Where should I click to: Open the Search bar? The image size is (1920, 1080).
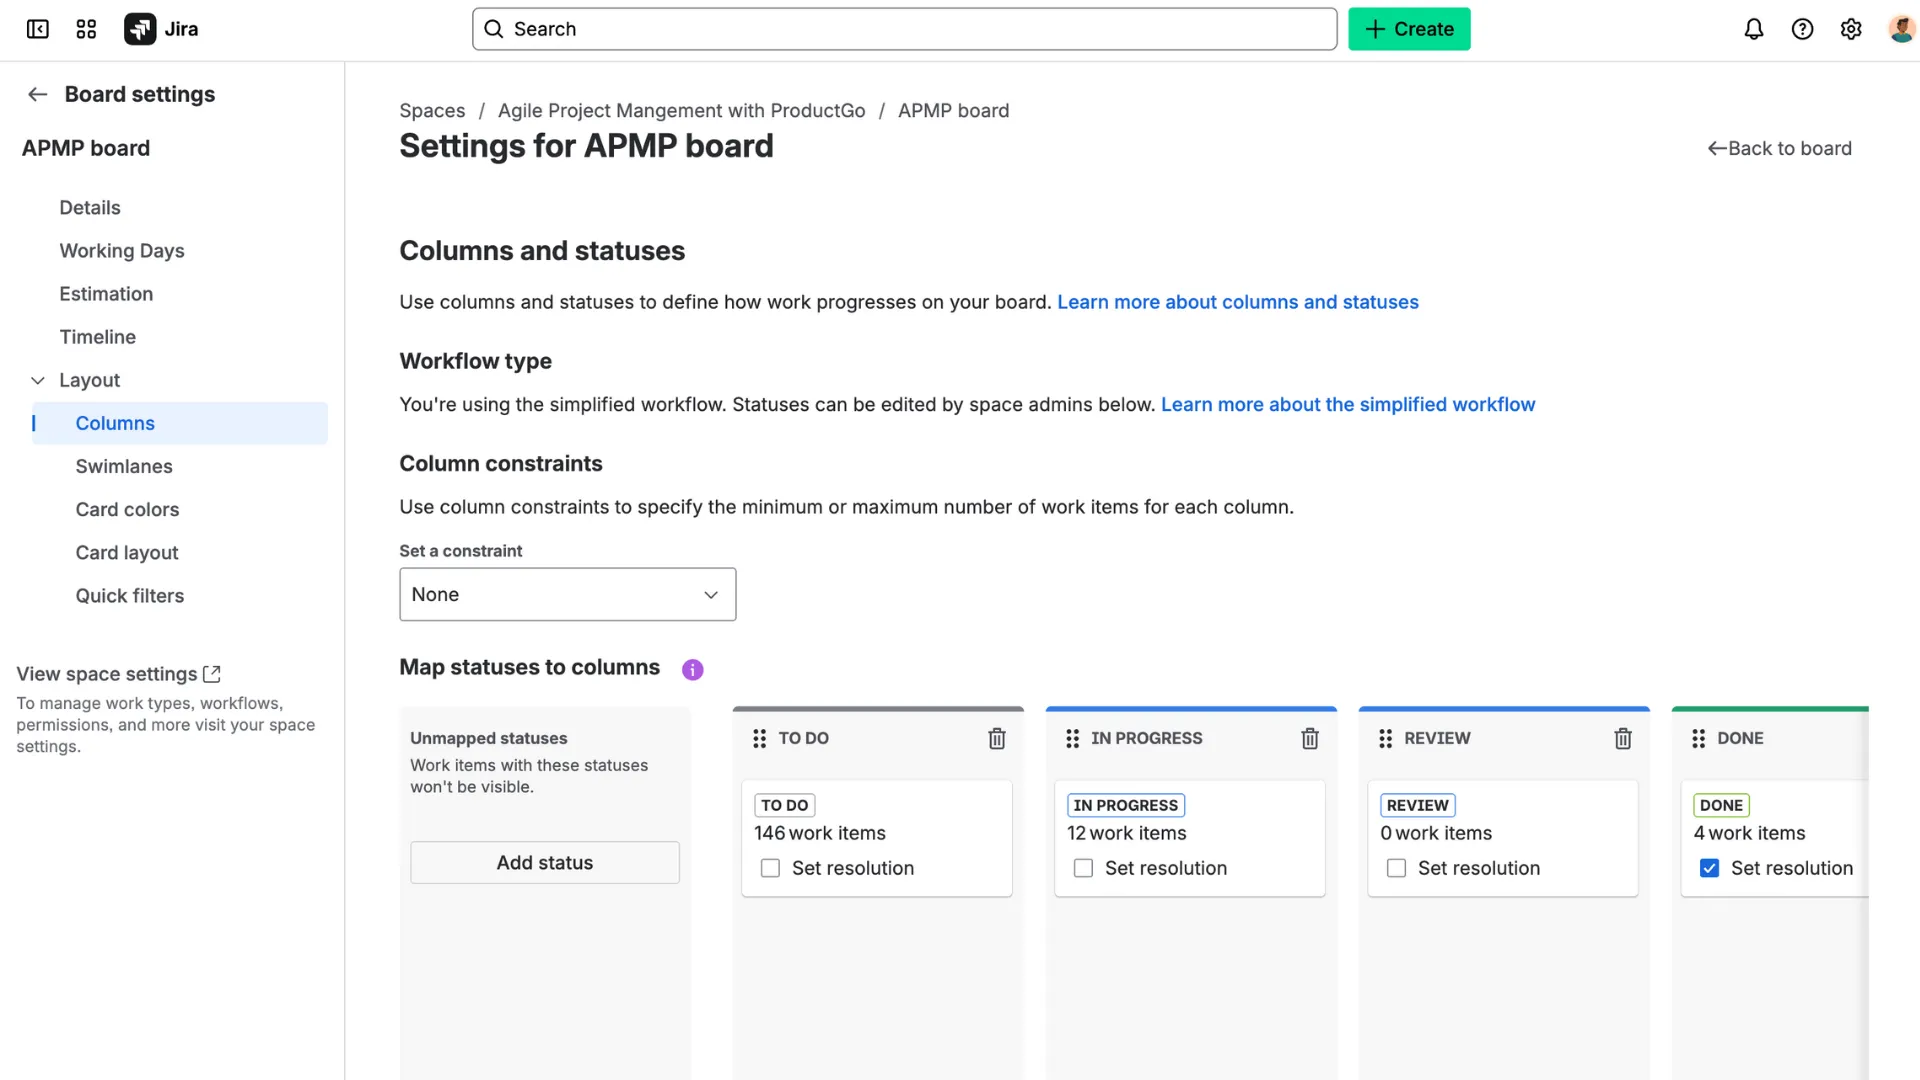point(900,29)
